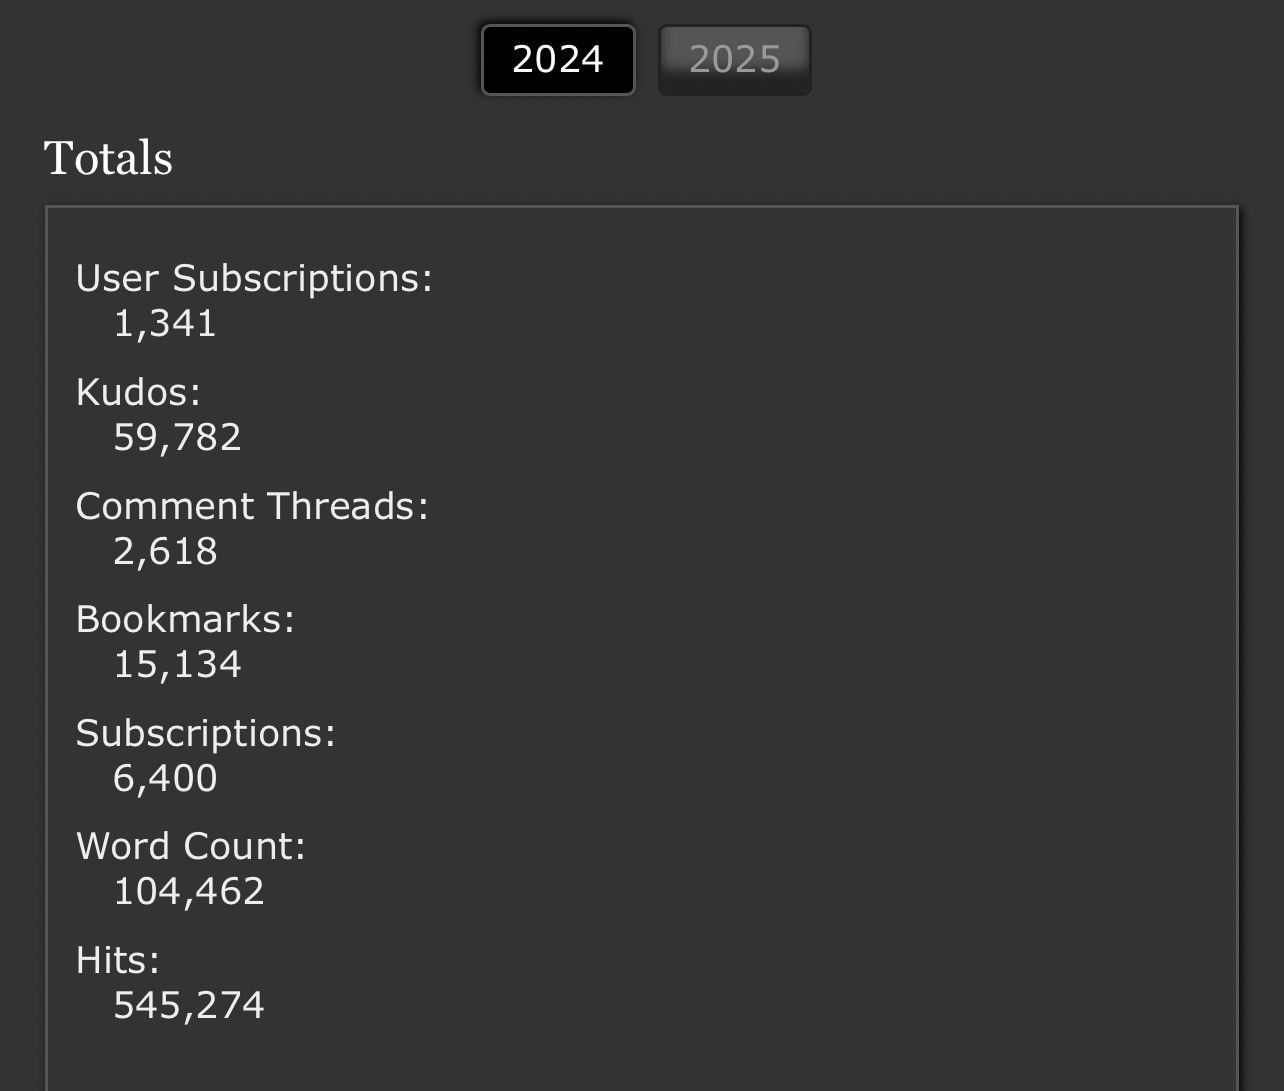
Task: Select the 545,274 hits value
Action: point(189,1006)
